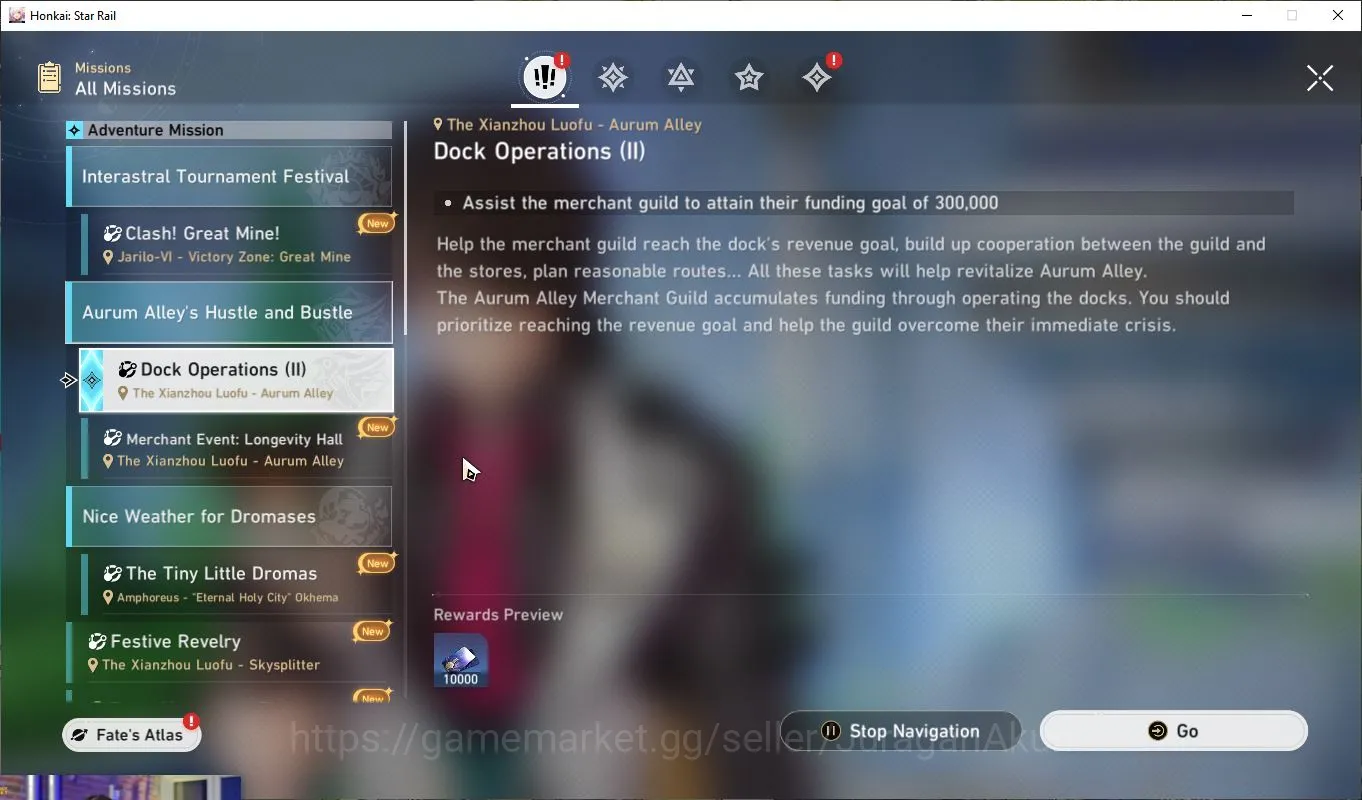Select The Tiny Little Dromas mission
This screenshot has height=800, width=1362.
(x=236, y=584)
